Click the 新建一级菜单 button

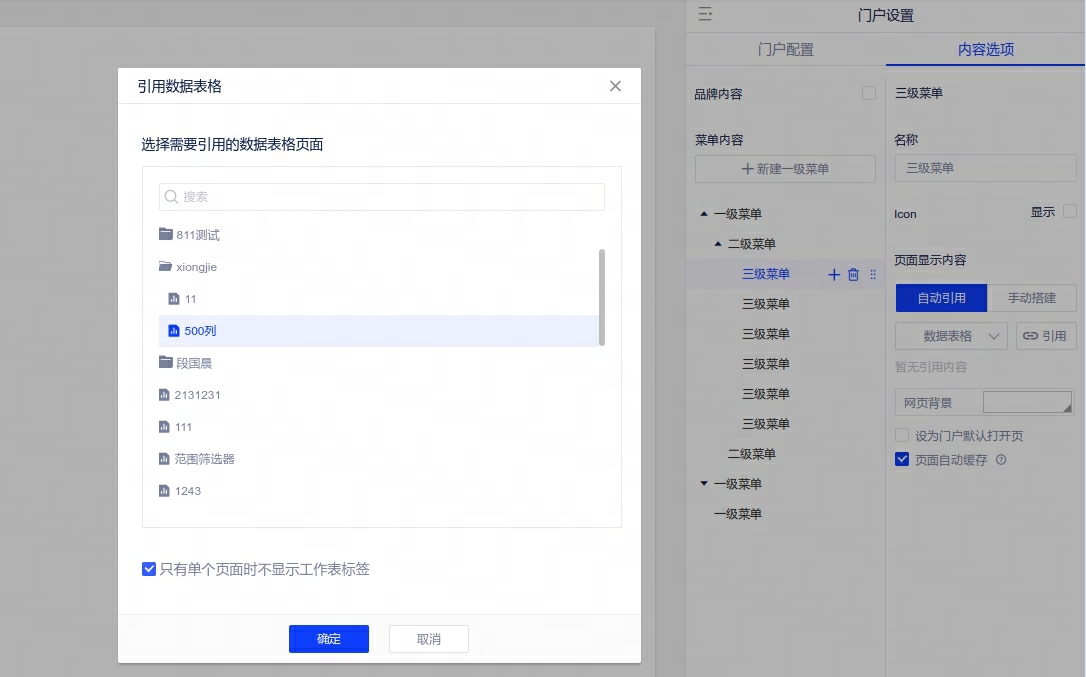coord(785,169)
